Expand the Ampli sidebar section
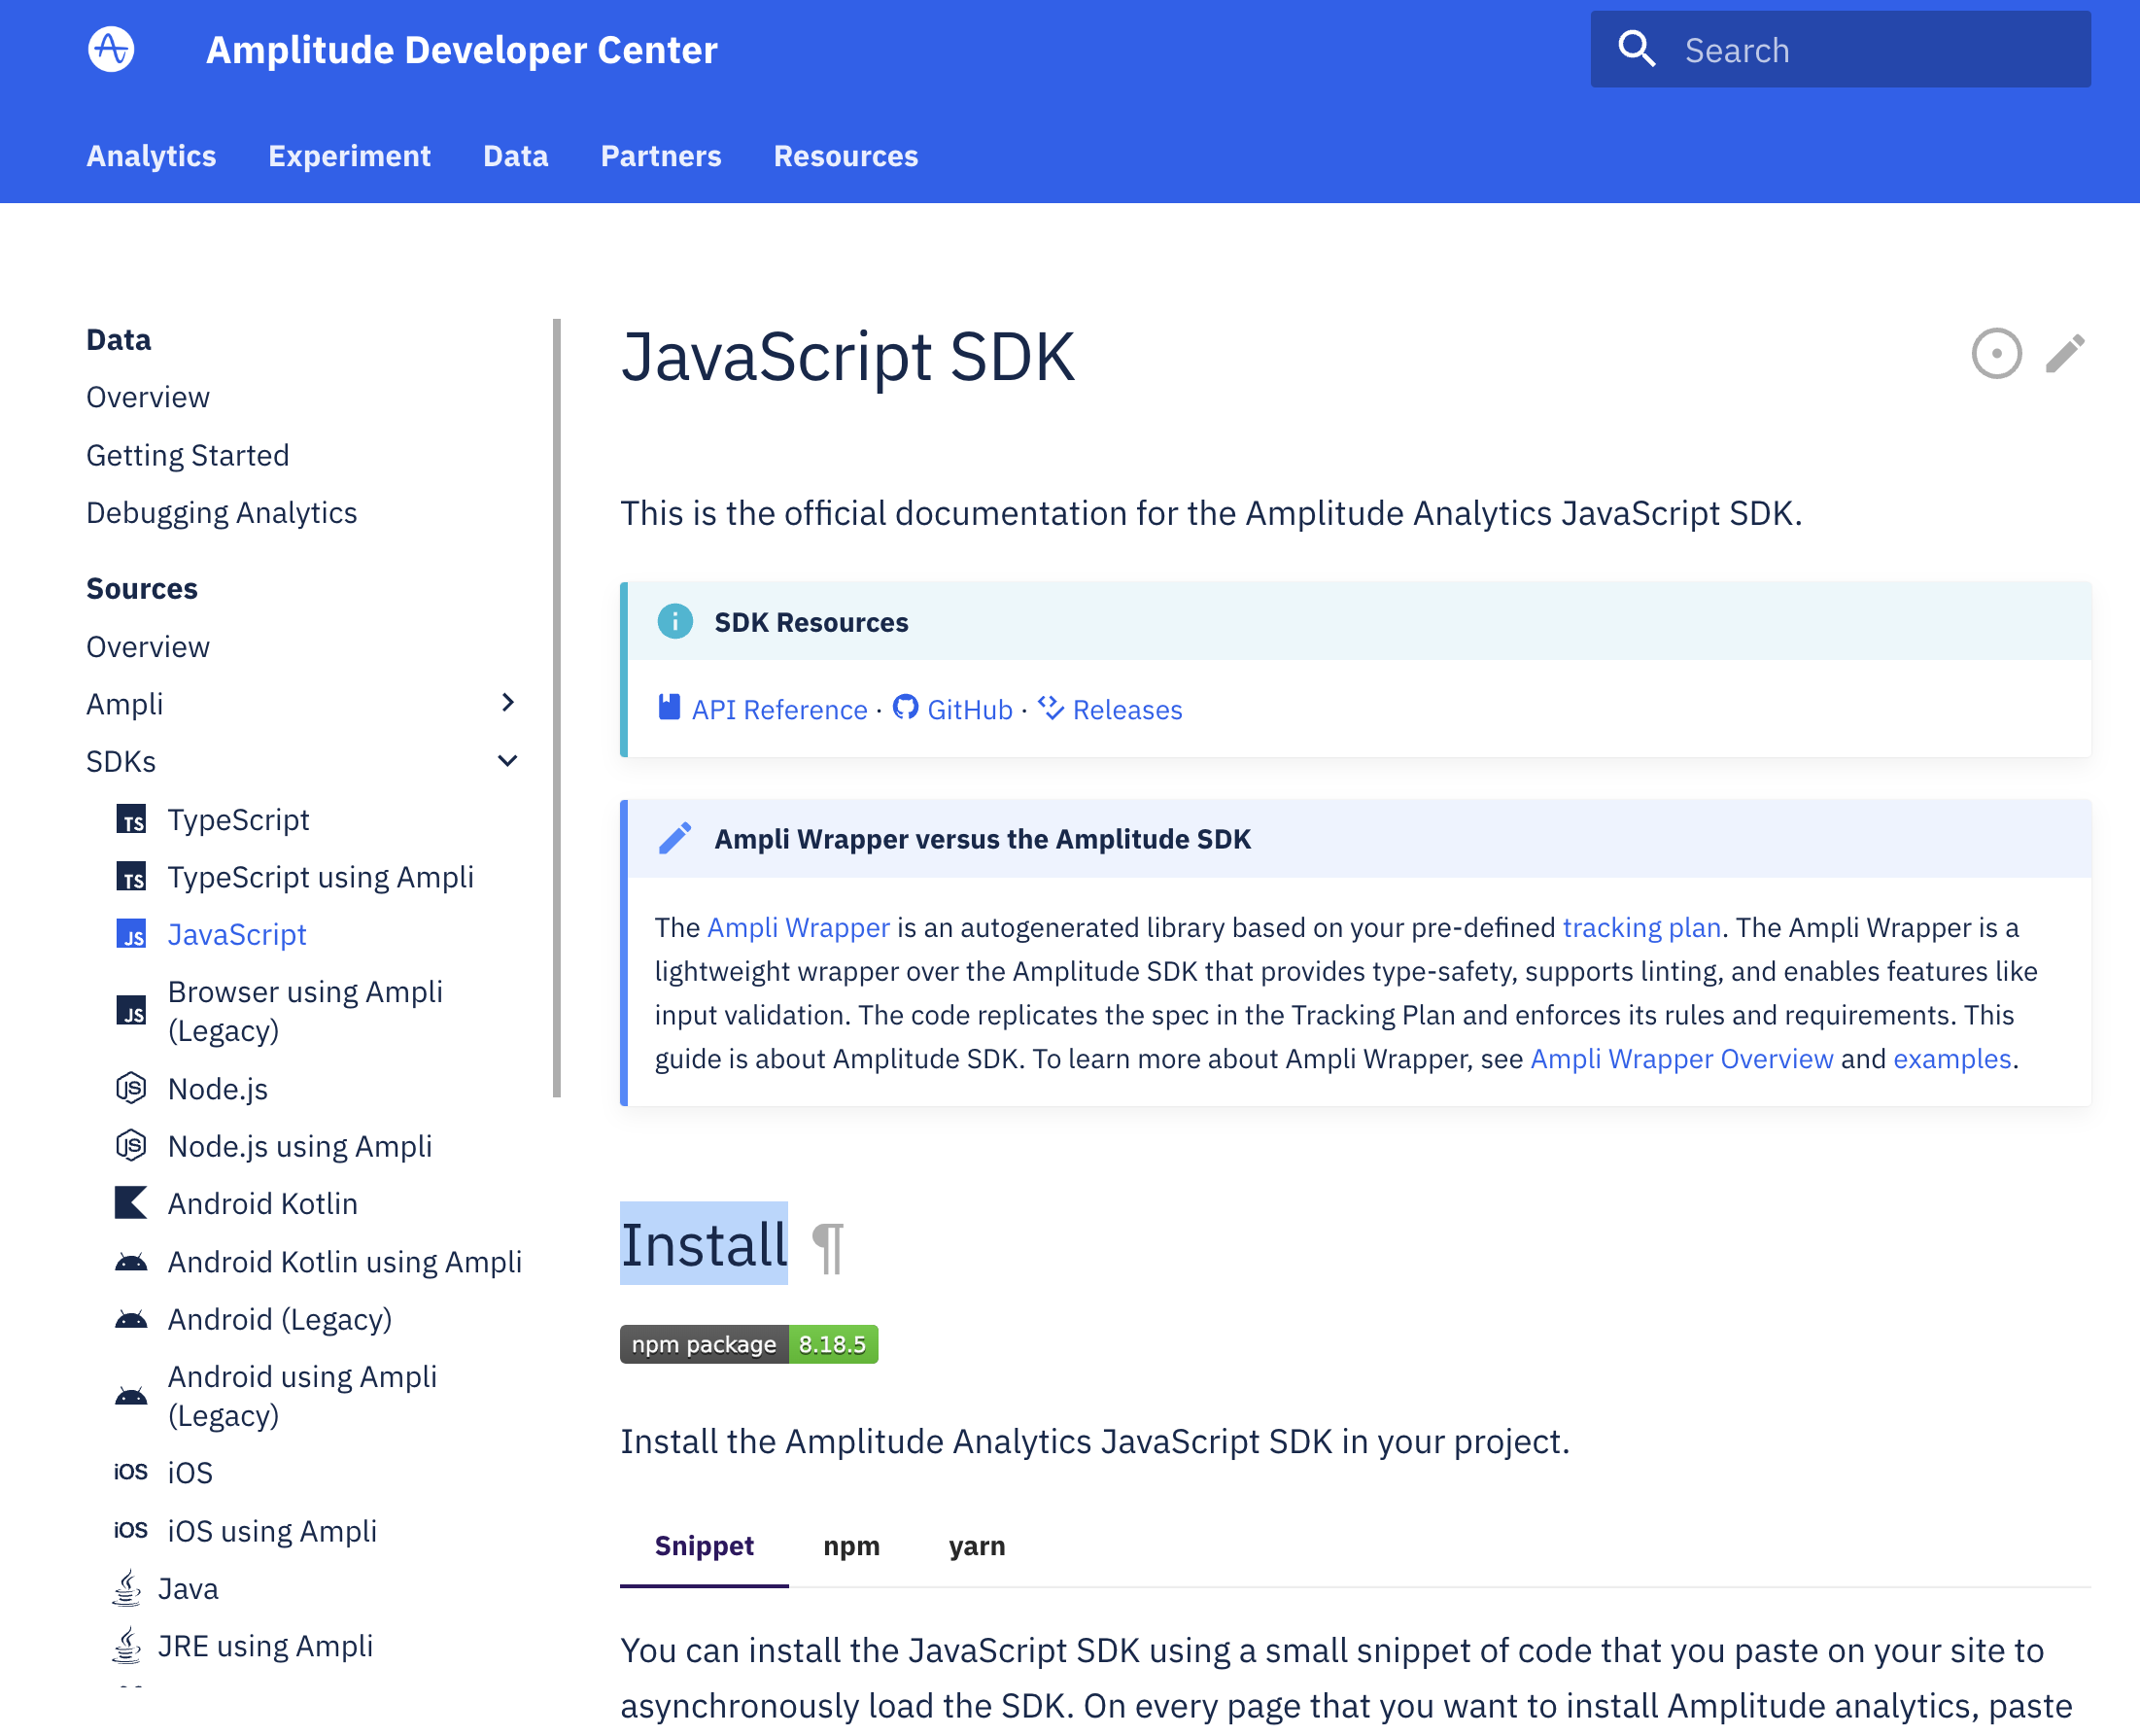 pyautogui.click(x=507, y=703)
